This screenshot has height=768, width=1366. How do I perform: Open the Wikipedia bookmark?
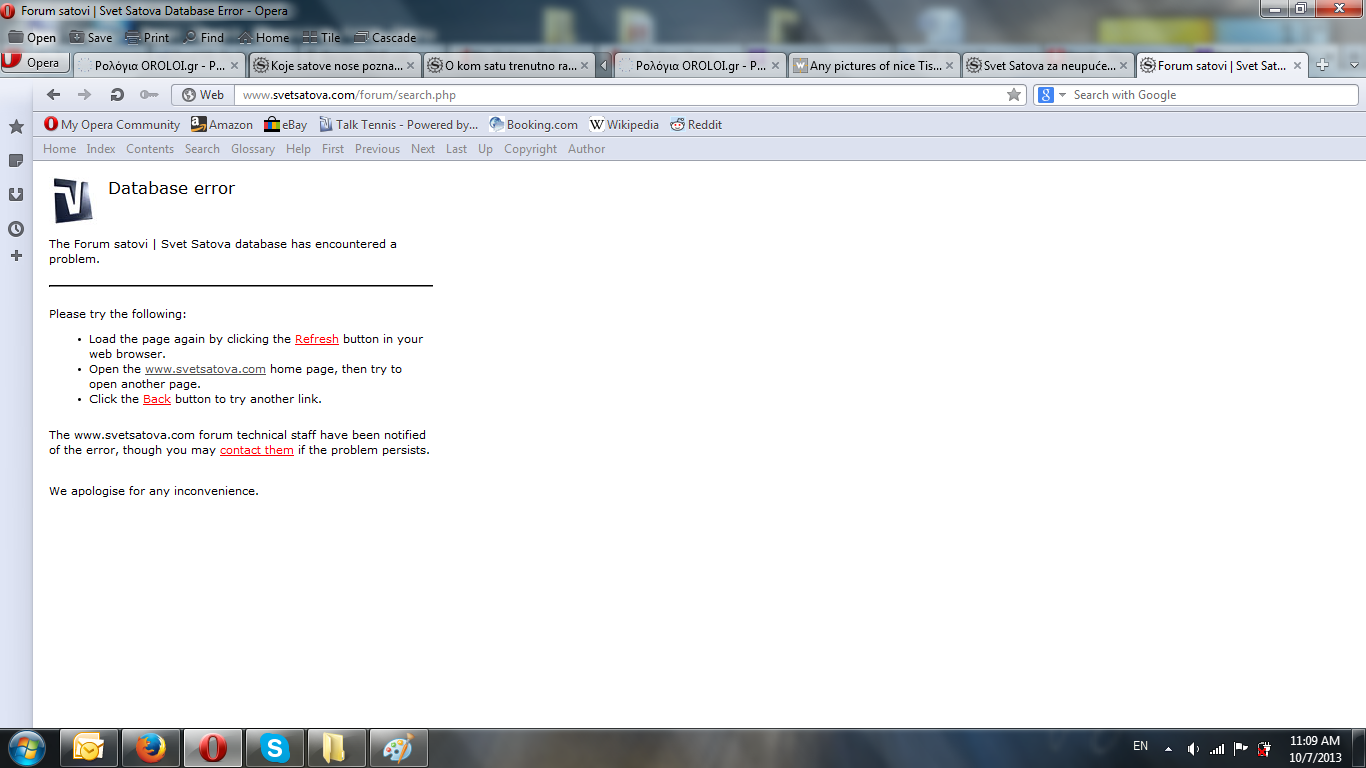click(x=624, y=125)
